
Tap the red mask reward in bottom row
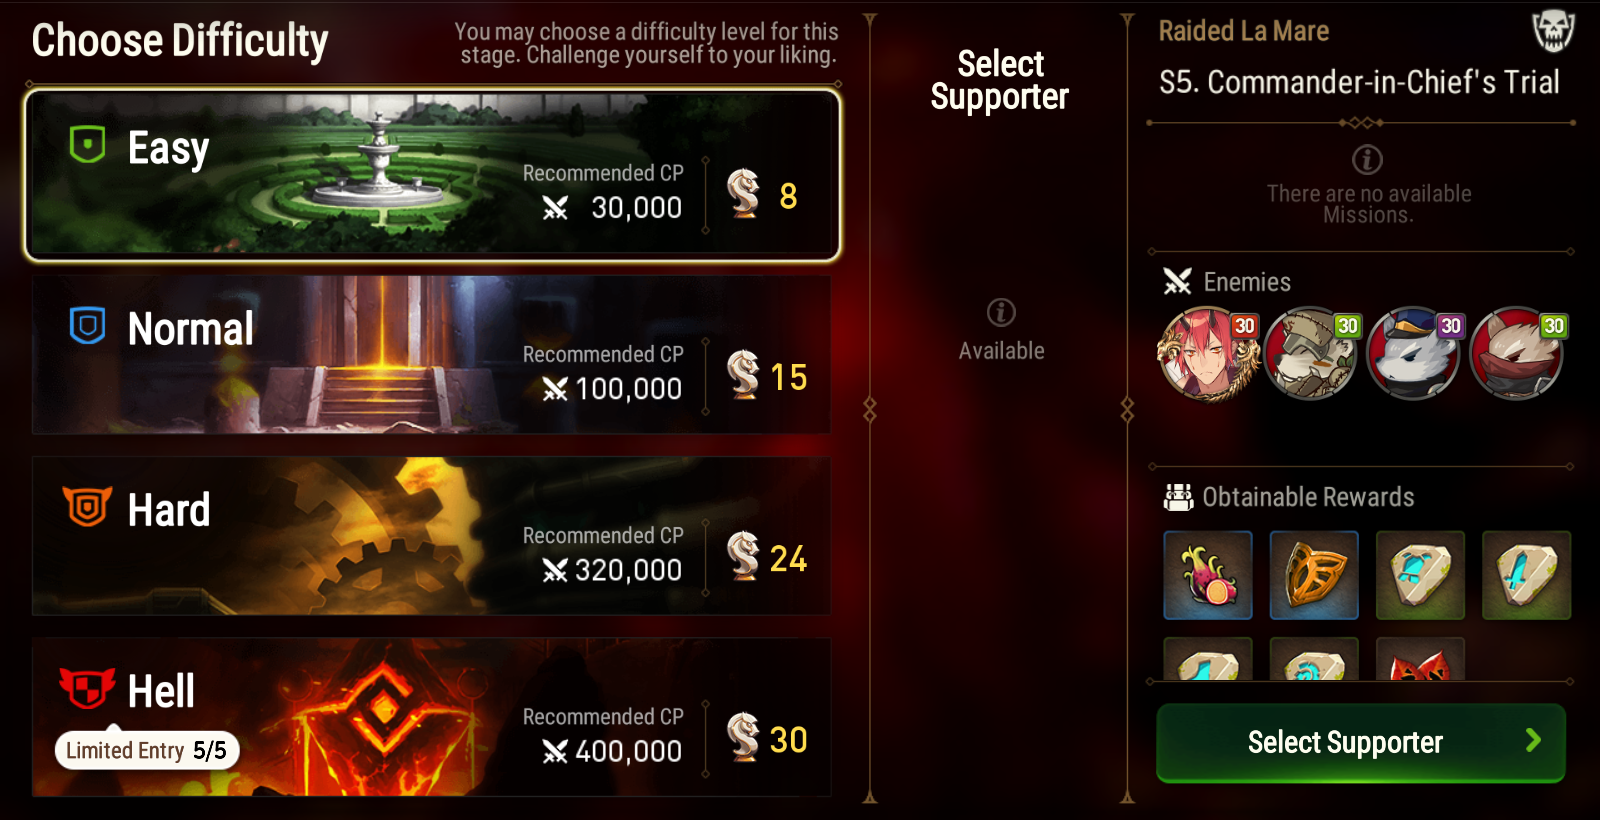(1420, 660)
